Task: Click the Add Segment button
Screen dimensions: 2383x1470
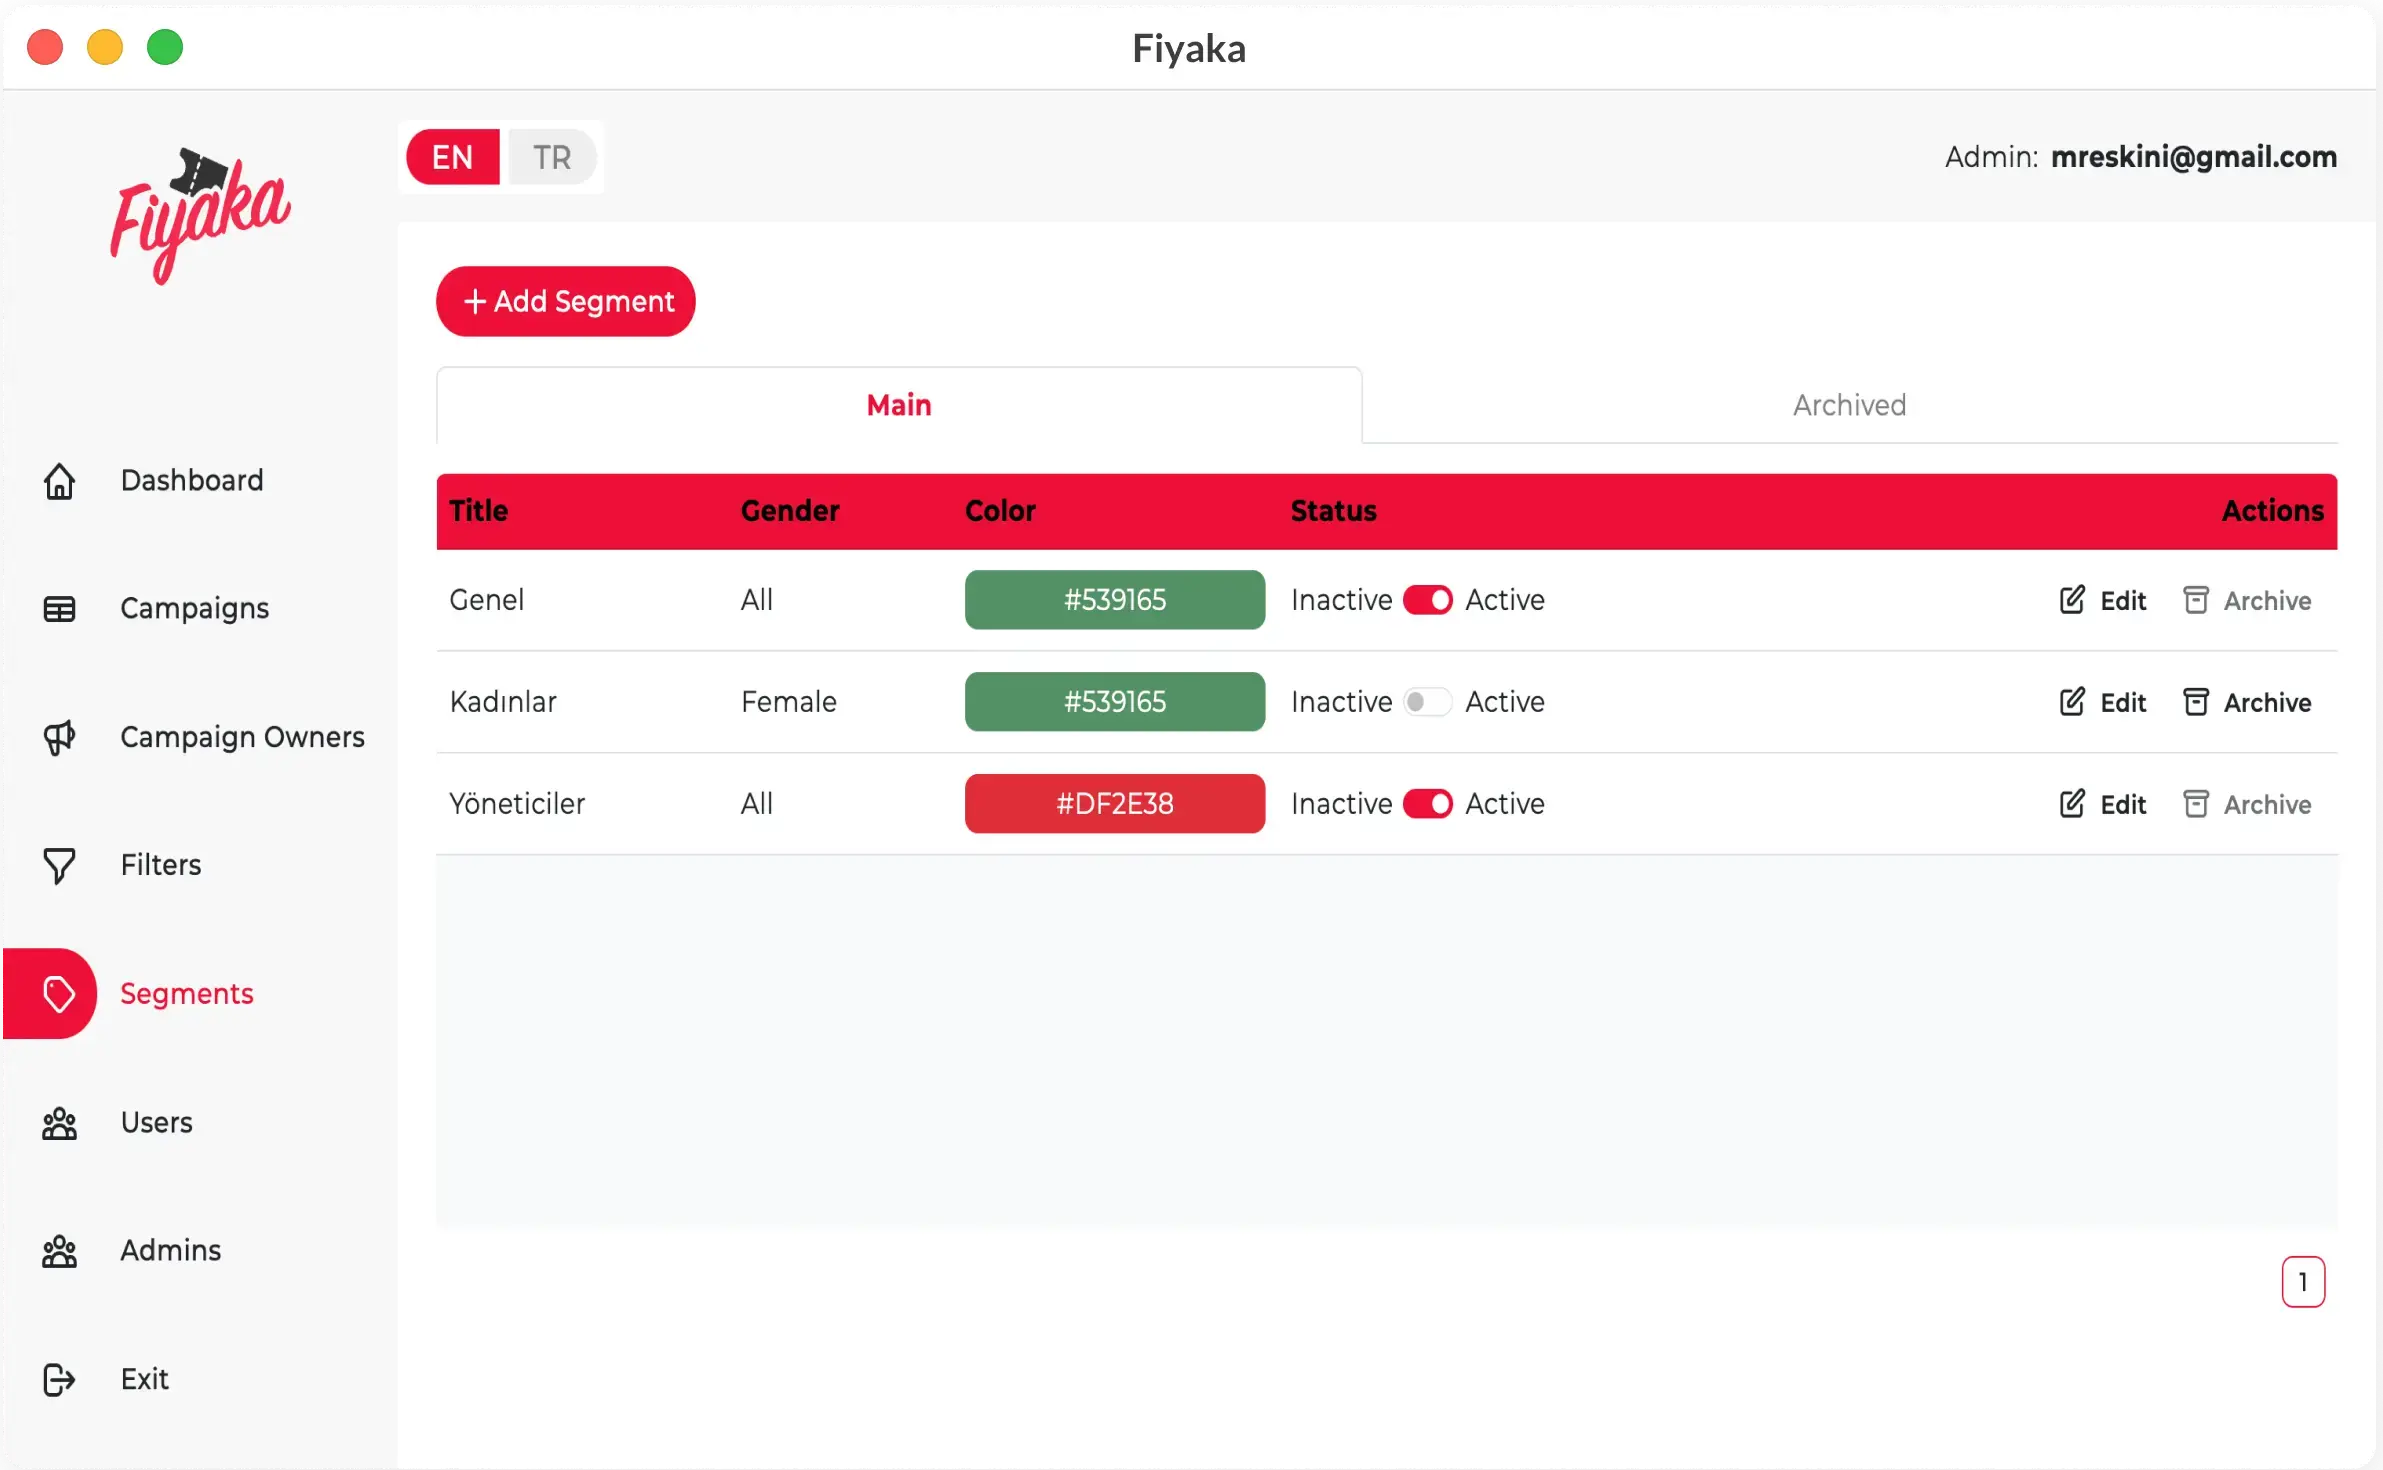Action: pos(566,301)
